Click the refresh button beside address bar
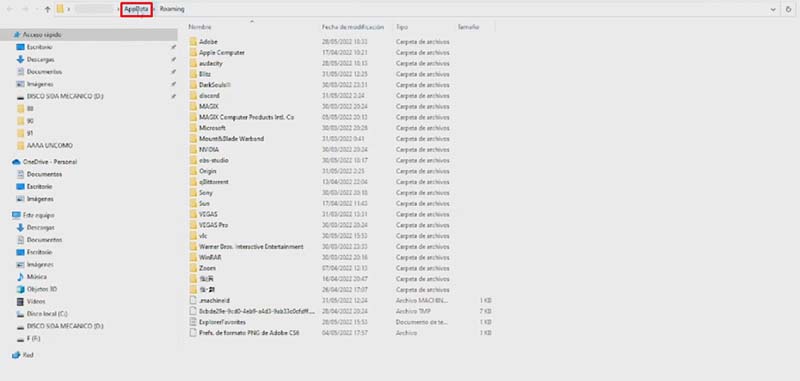Screen dimensions: 800x381 point(789,9)
